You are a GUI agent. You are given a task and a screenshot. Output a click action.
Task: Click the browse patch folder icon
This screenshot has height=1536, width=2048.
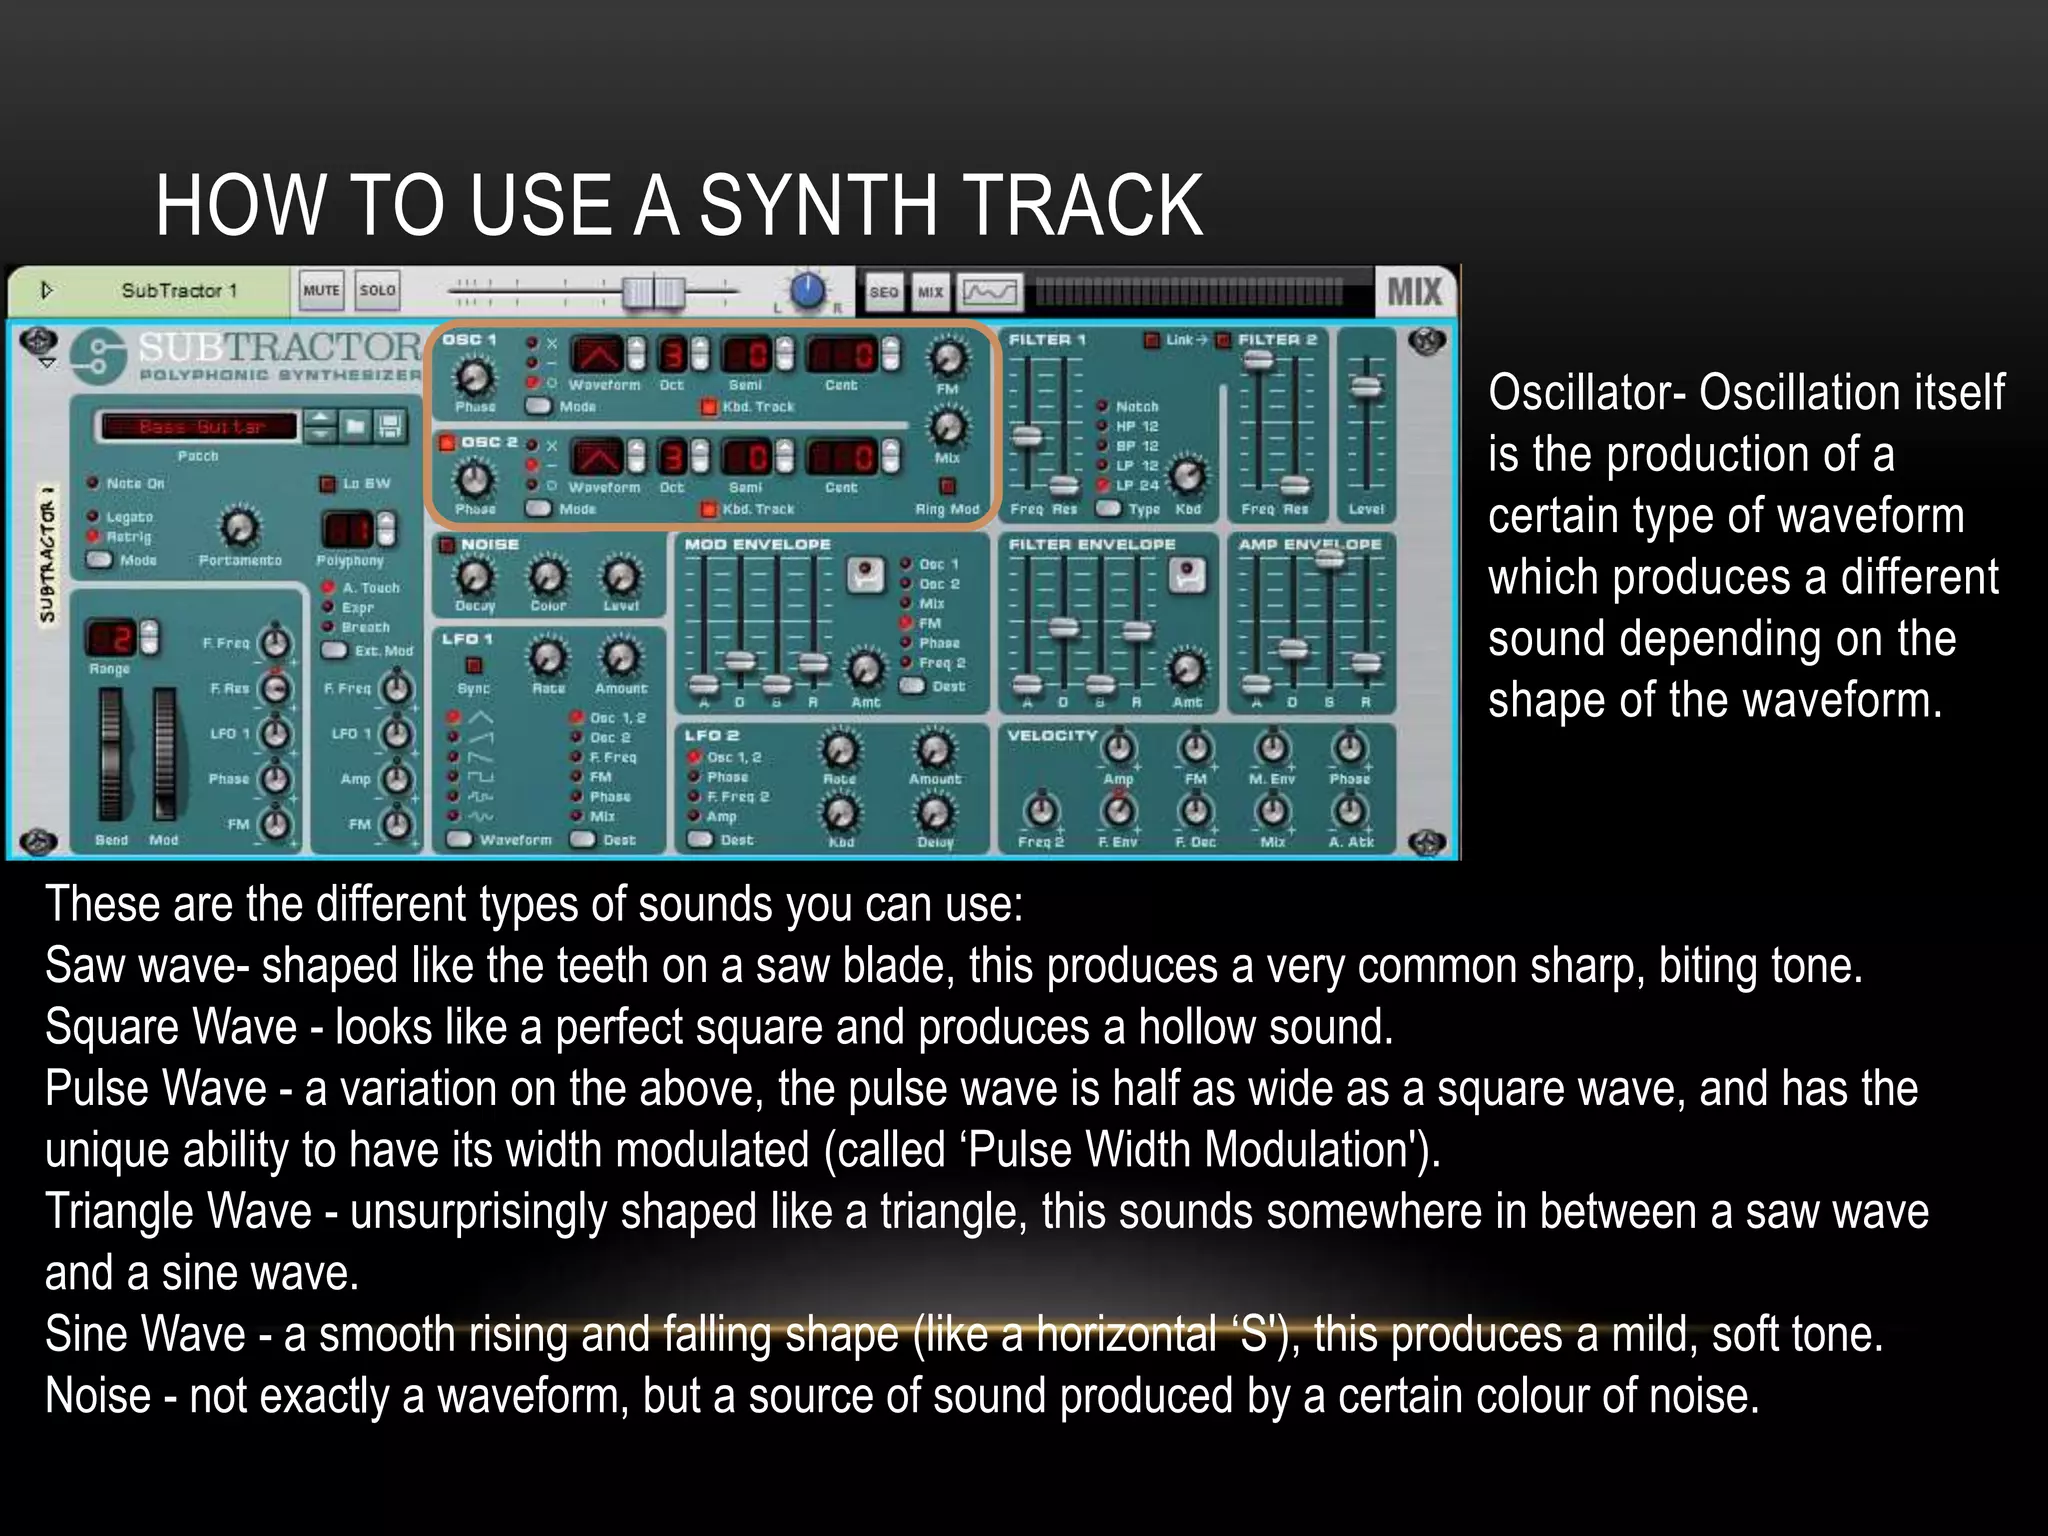[355, 426]
